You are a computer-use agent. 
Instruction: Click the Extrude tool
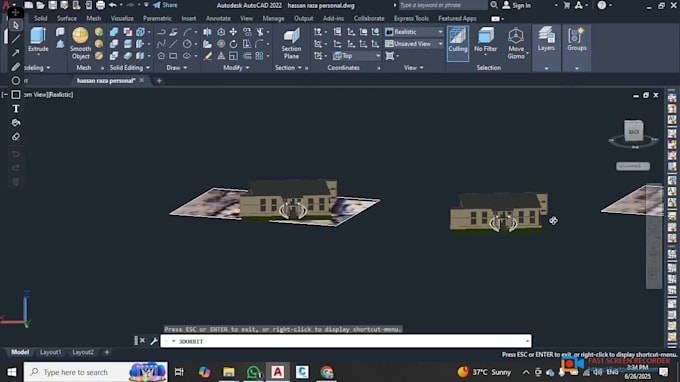point(38,40)
